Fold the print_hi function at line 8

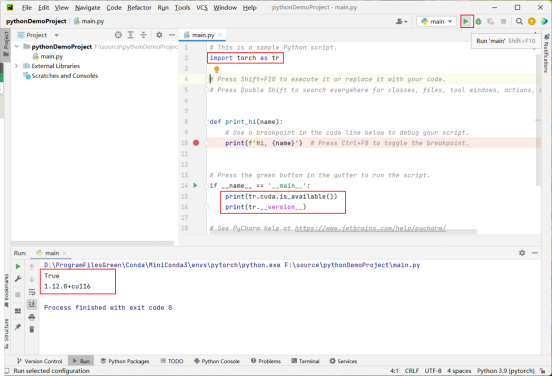(x=207, y=122)
